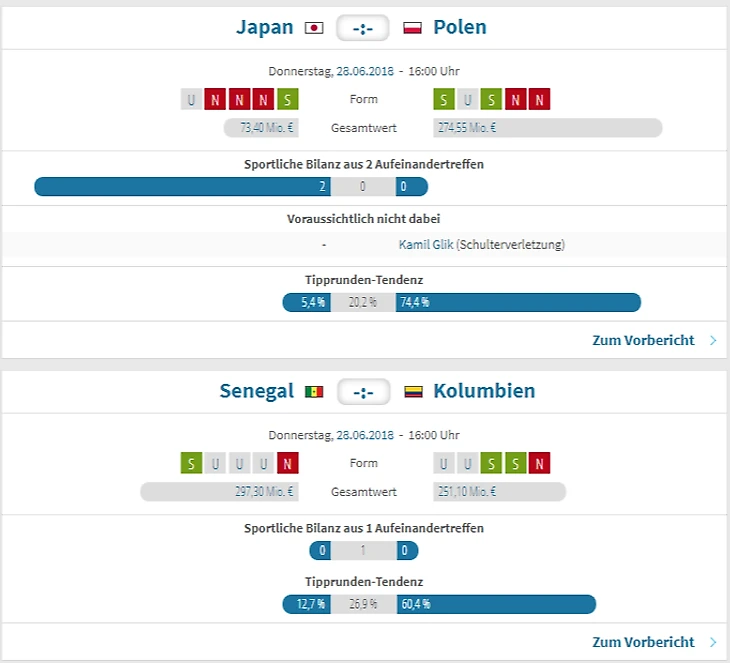Open the Kolumbien team page
This screenshot has width=730, height=663.
point(484,390)
